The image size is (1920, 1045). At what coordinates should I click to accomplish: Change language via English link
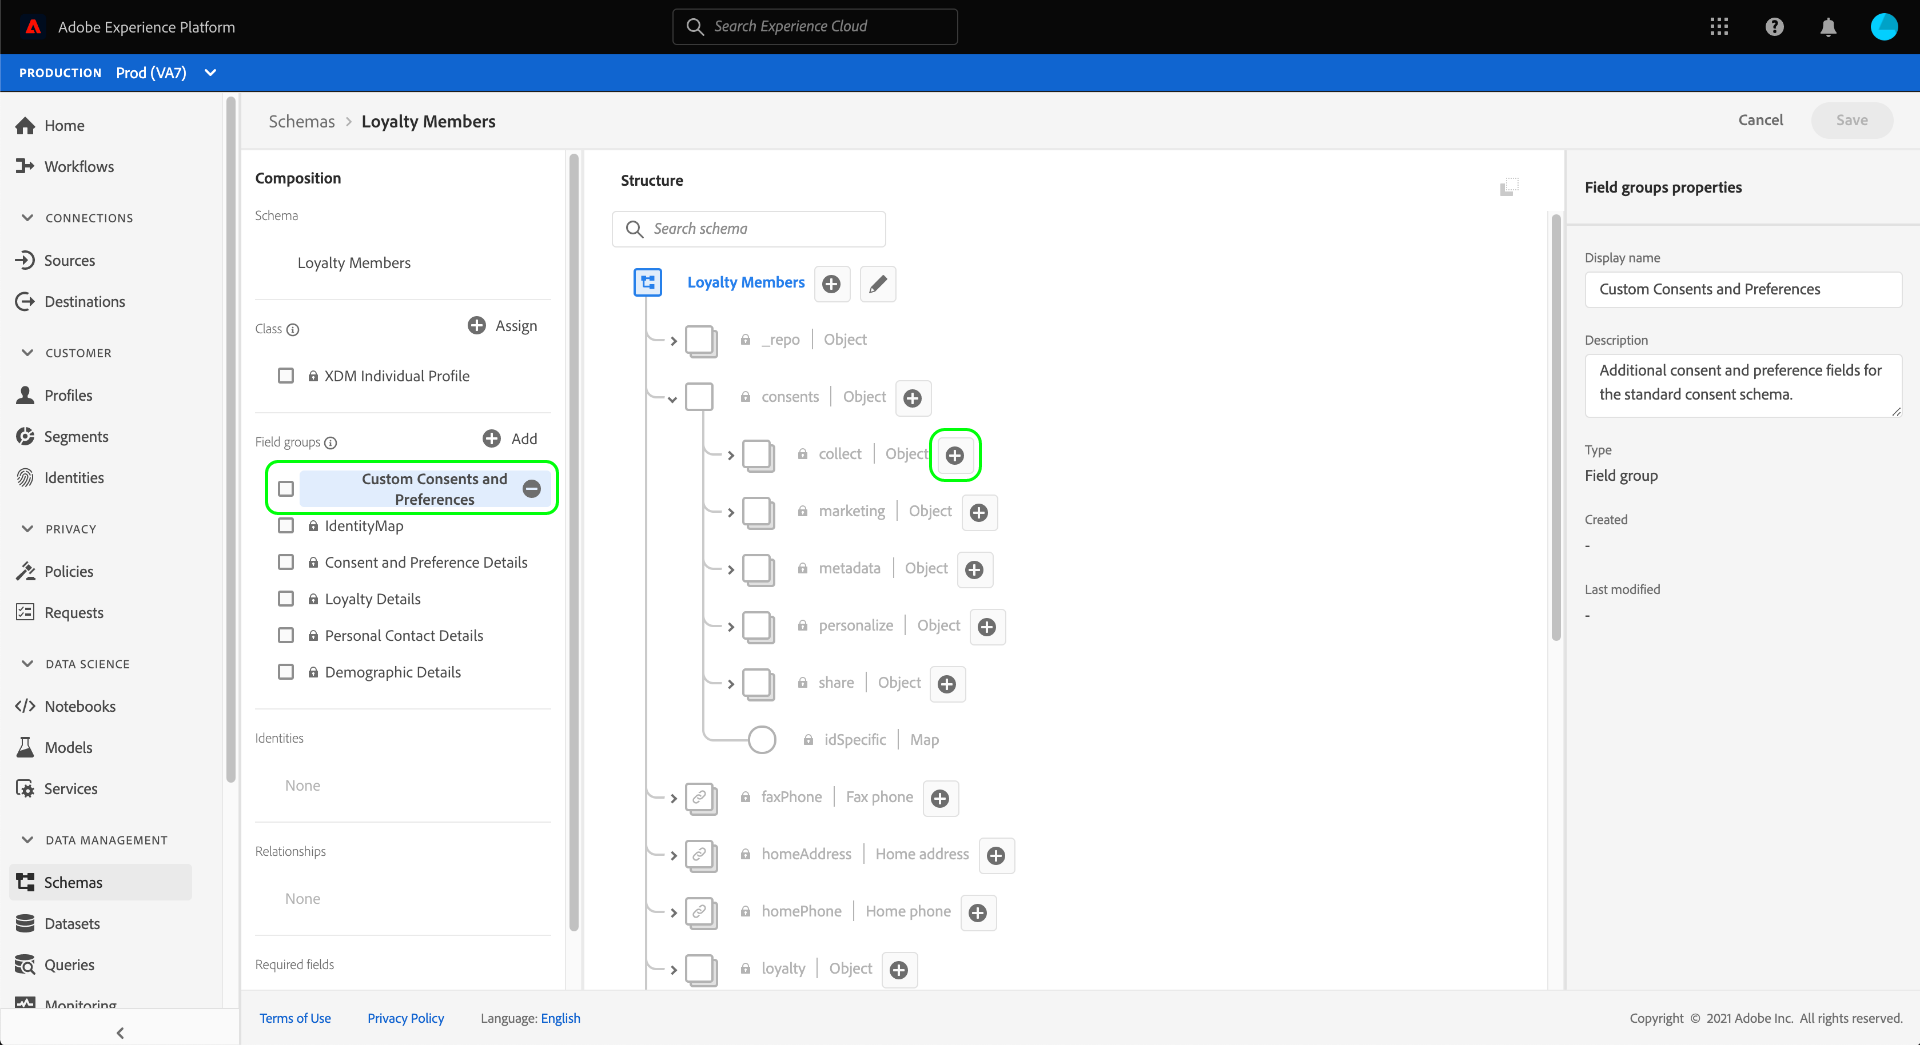click(x=561, y=1019)
